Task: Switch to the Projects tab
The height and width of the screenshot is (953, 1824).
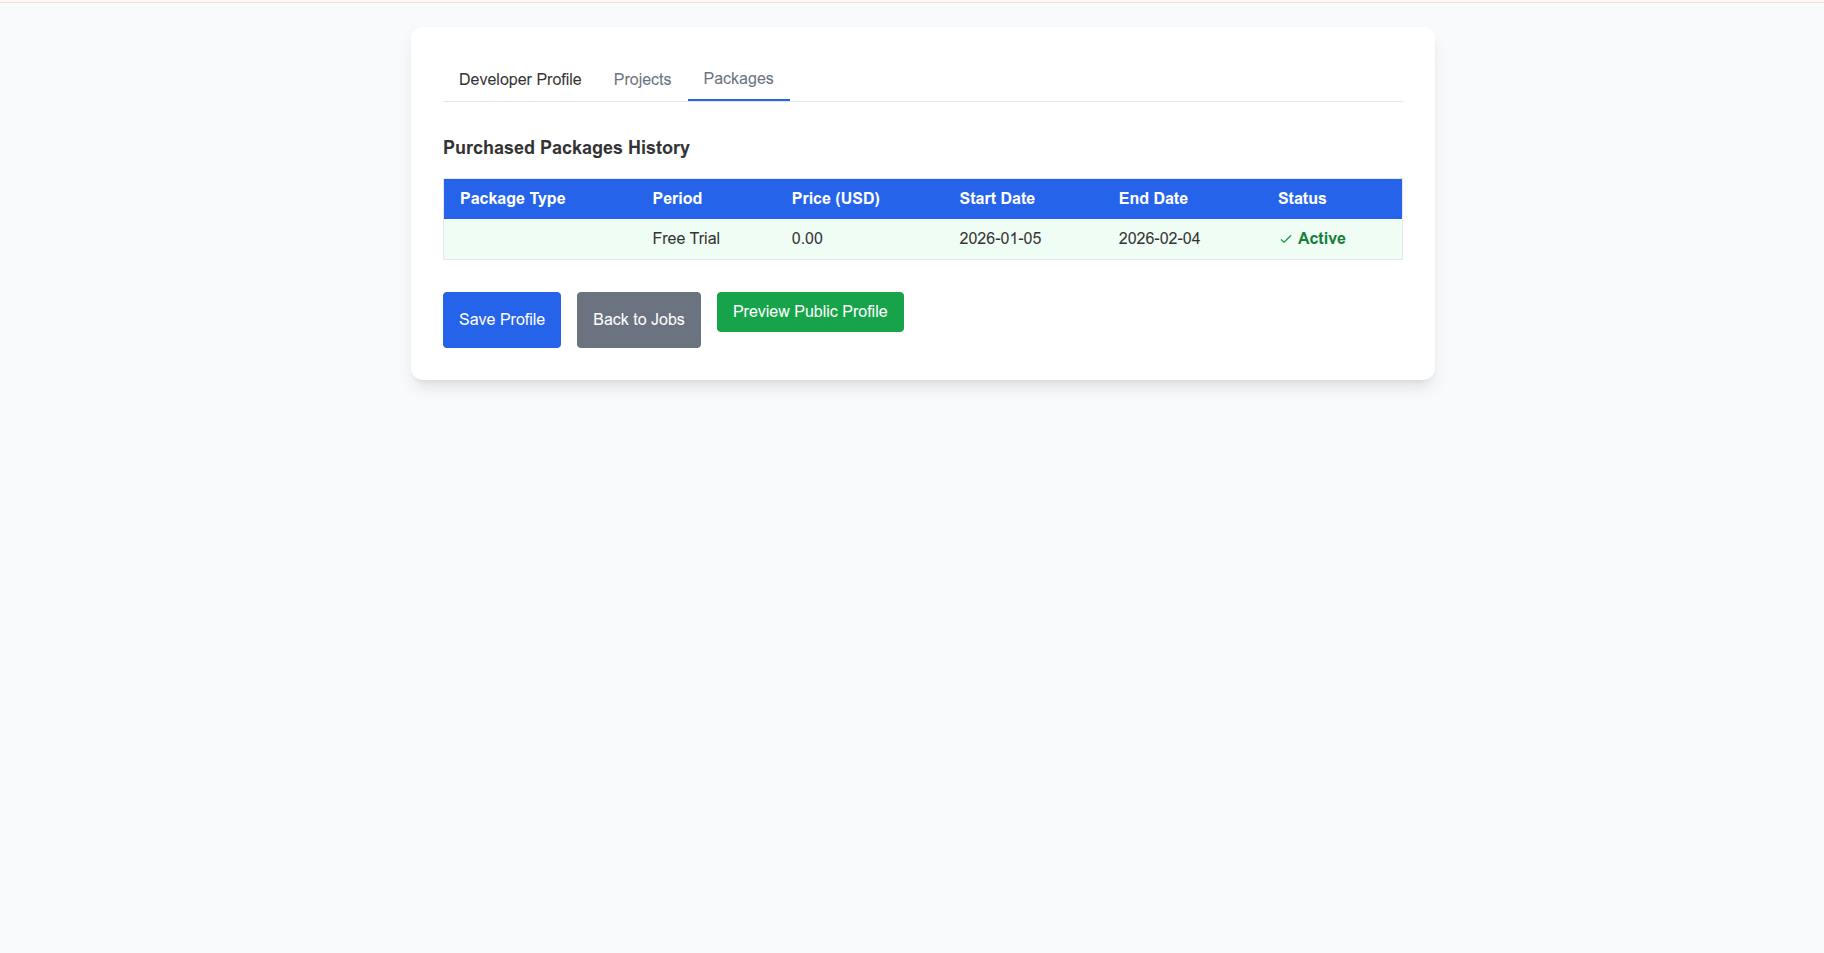Action: tap(642, 79)
